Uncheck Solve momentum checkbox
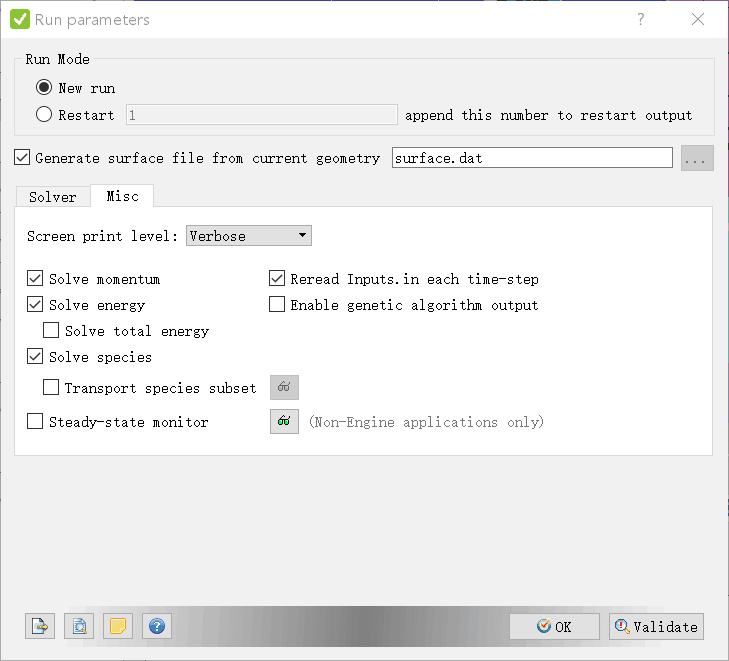 pos(35,278)
